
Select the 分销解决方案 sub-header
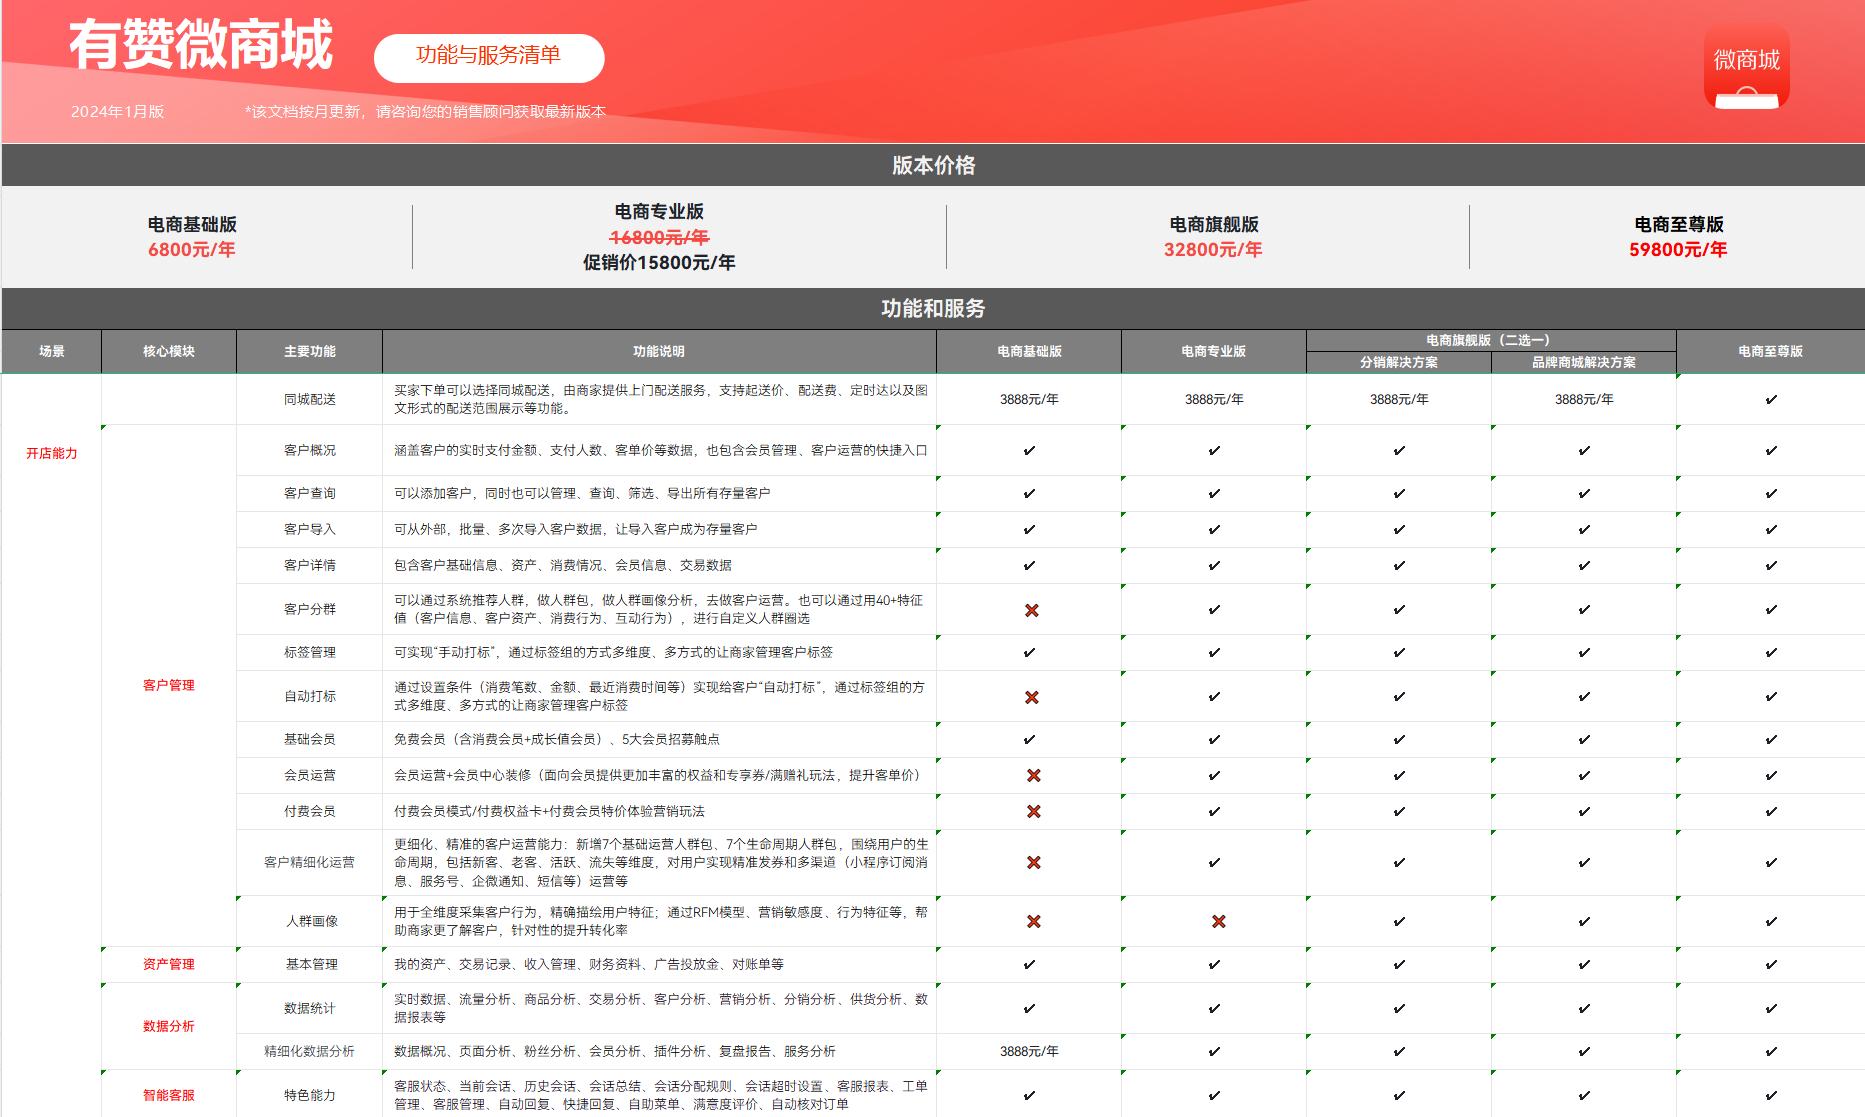pos(1399,362)
